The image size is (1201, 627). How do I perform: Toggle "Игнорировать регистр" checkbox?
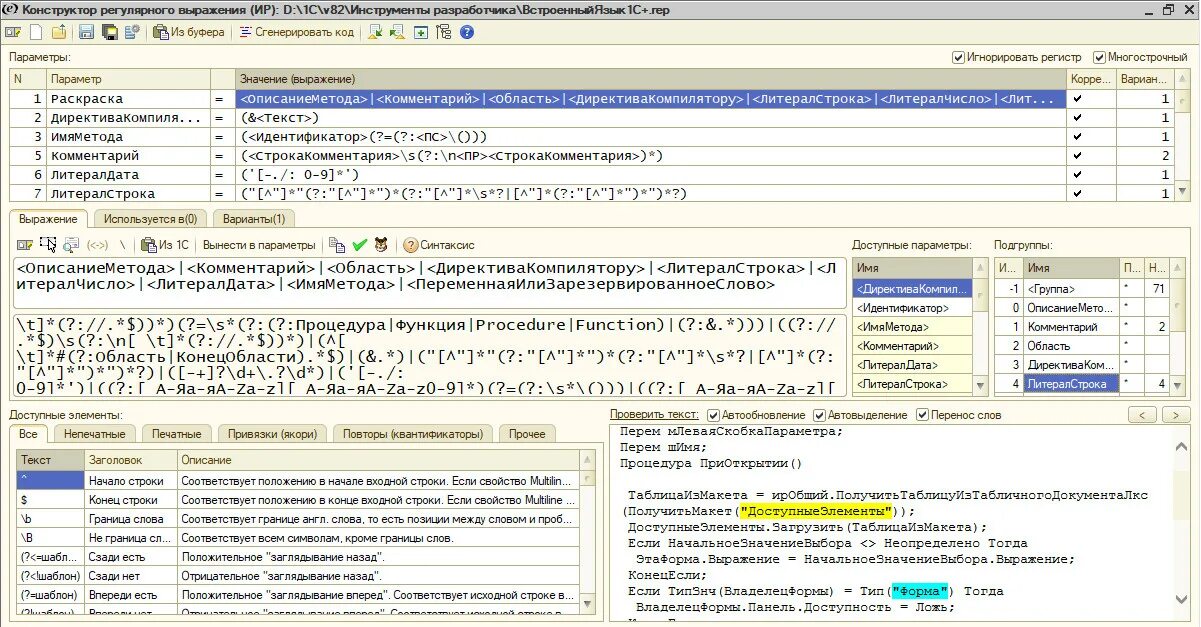(x=958, y=57)
